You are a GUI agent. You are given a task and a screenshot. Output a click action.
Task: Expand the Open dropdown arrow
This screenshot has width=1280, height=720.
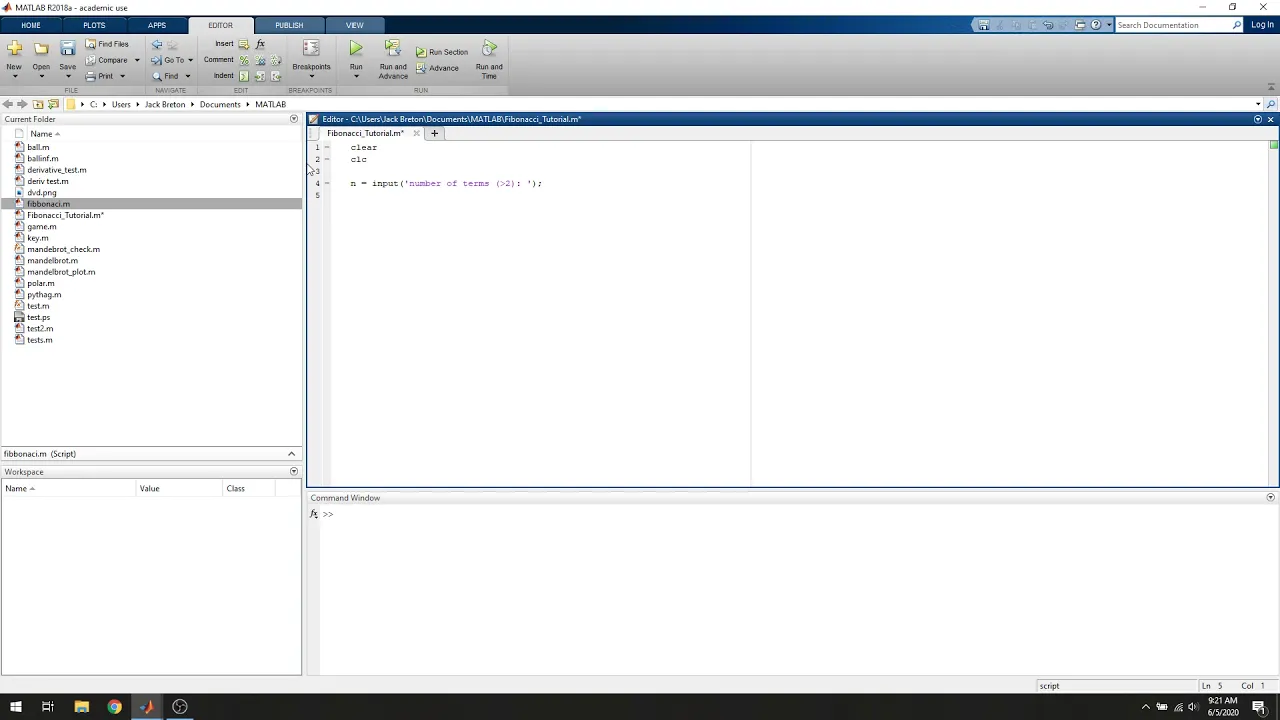(41, 76)
